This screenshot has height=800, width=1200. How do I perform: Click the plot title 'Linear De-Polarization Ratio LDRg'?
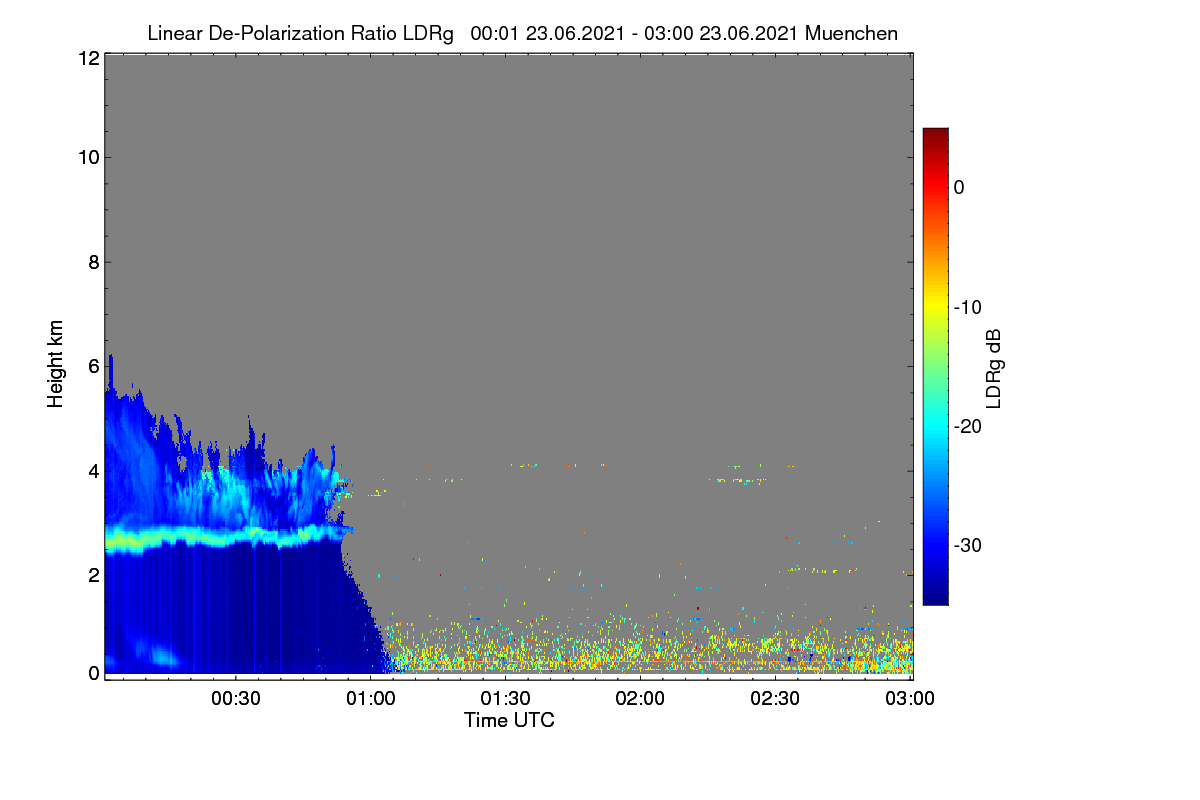click(x=300, y=33)
